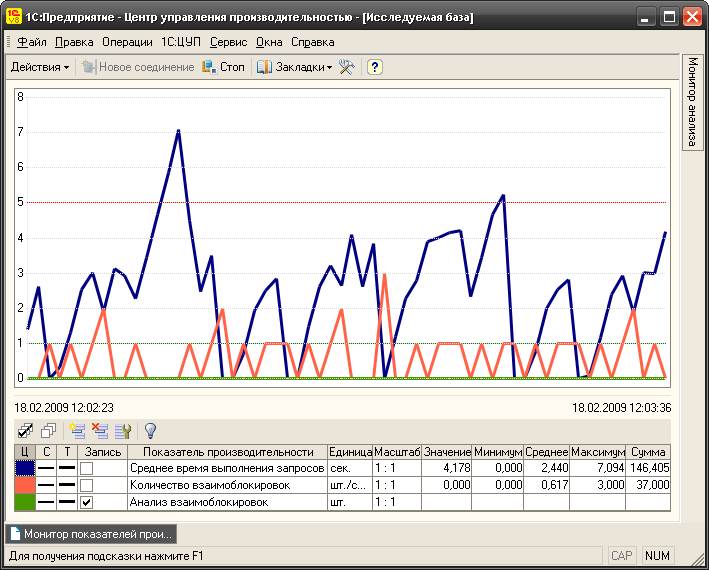Click the Значение column header
The height and width of the screenshot is (570, 709).
[x=447, y=452]
